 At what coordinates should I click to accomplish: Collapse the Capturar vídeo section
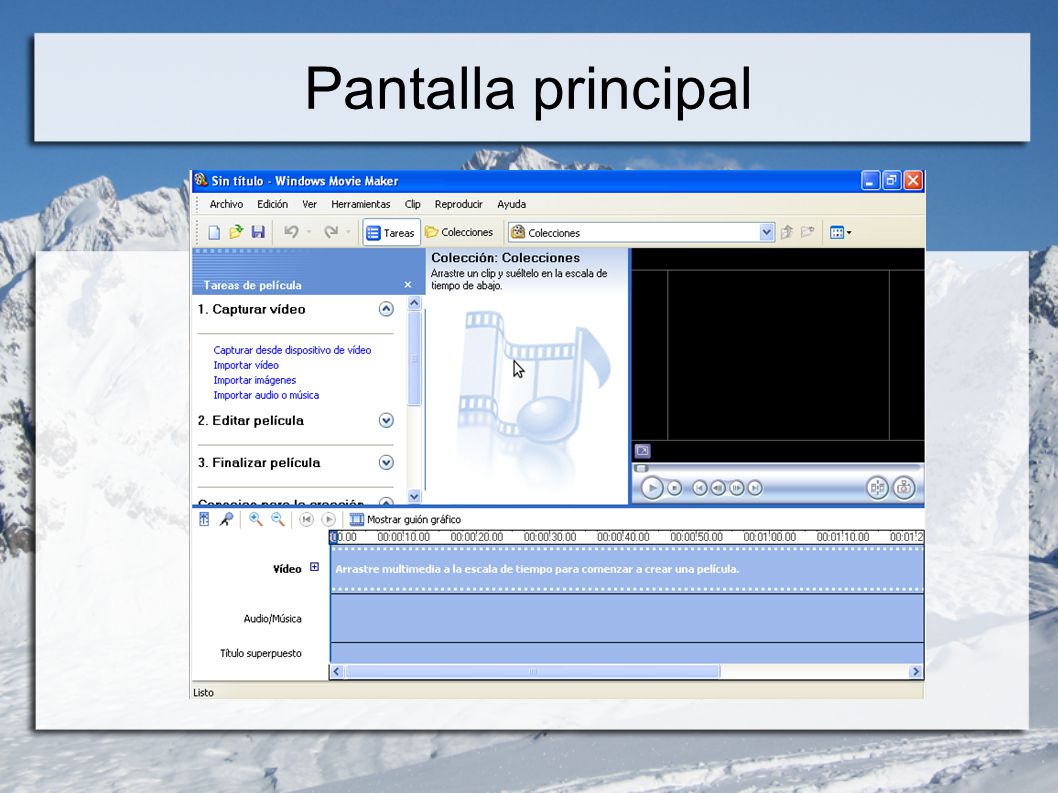point(386,309)
